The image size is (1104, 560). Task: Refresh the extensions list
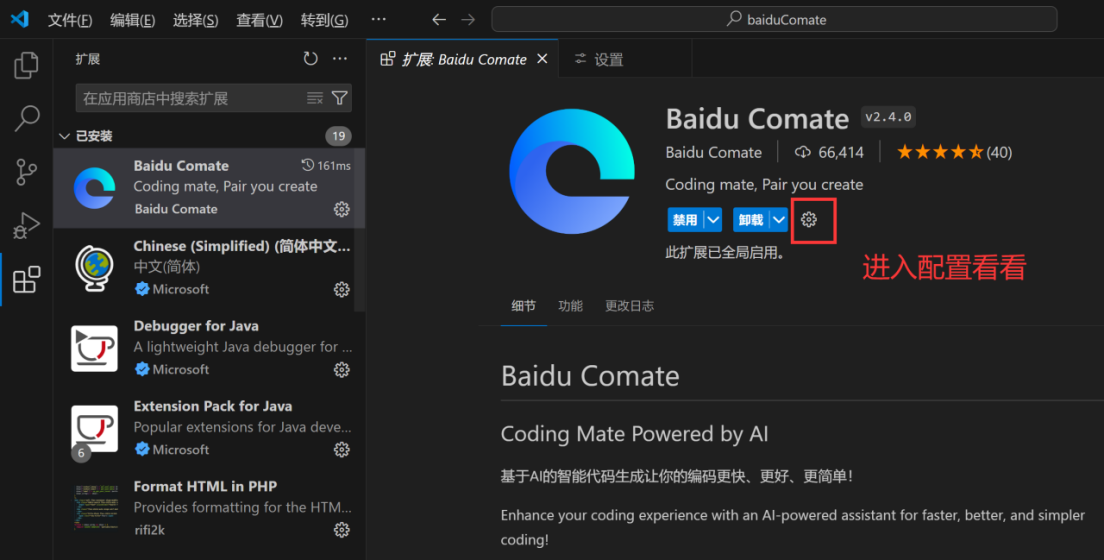click(x=310, y=58)
